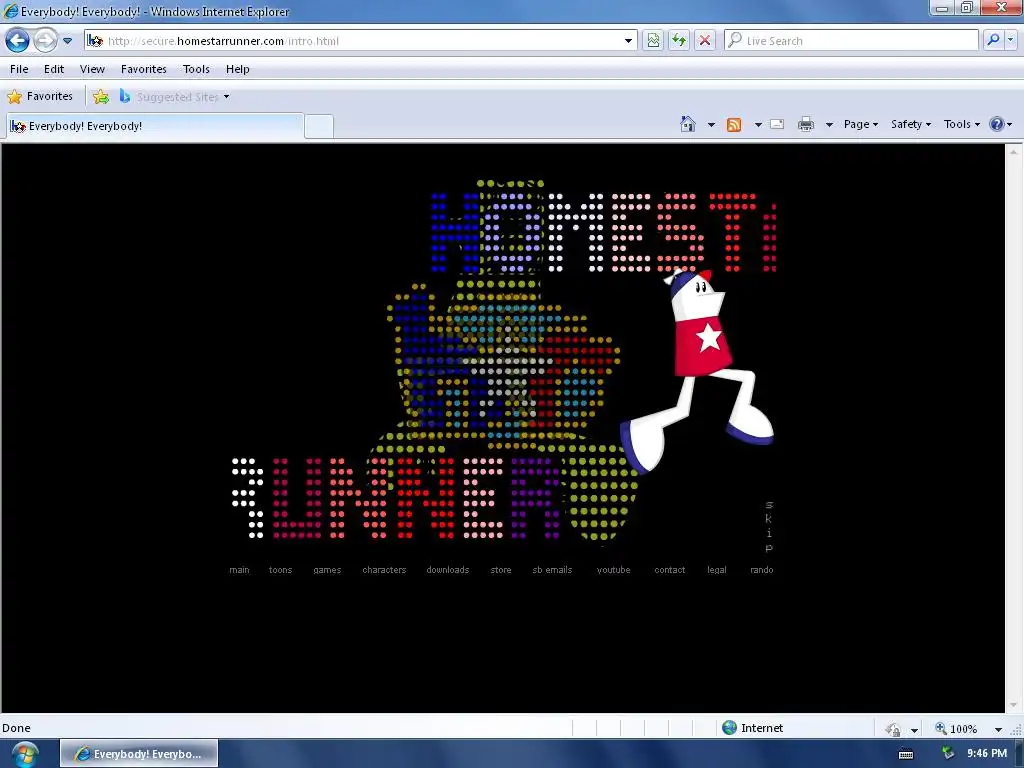1024x768 pixels.
Task: Select the Everybody! Everybody! tab
Action: tap(155, 126)
